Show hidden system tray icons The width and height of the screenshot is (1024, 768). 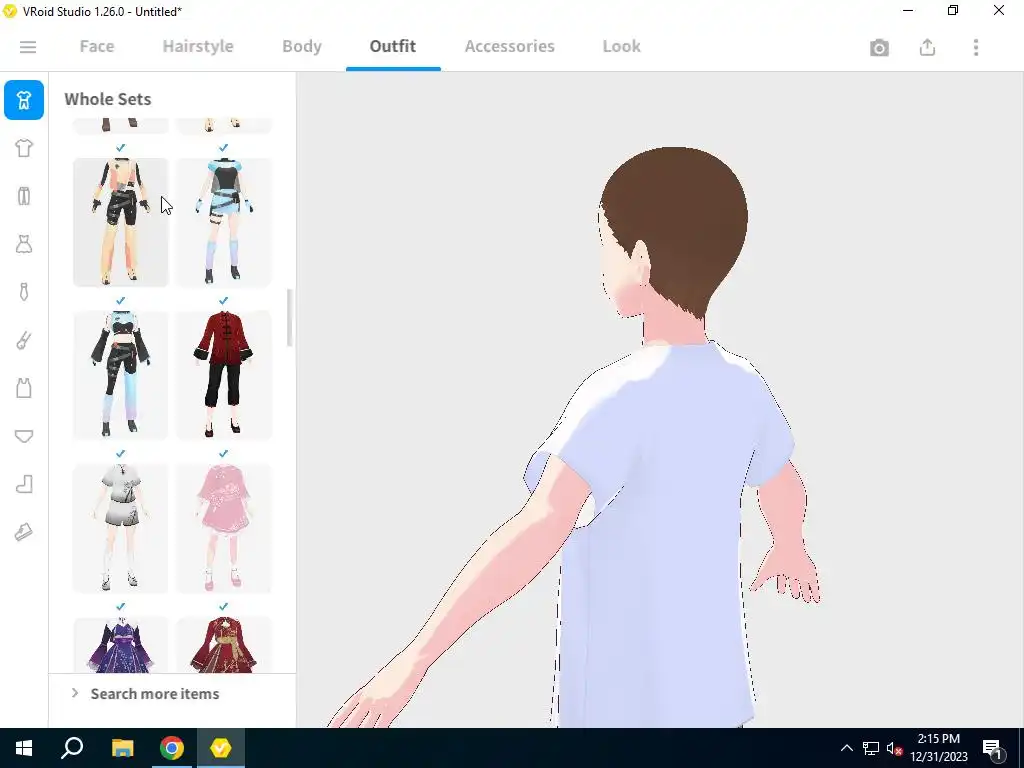point(846,748)
